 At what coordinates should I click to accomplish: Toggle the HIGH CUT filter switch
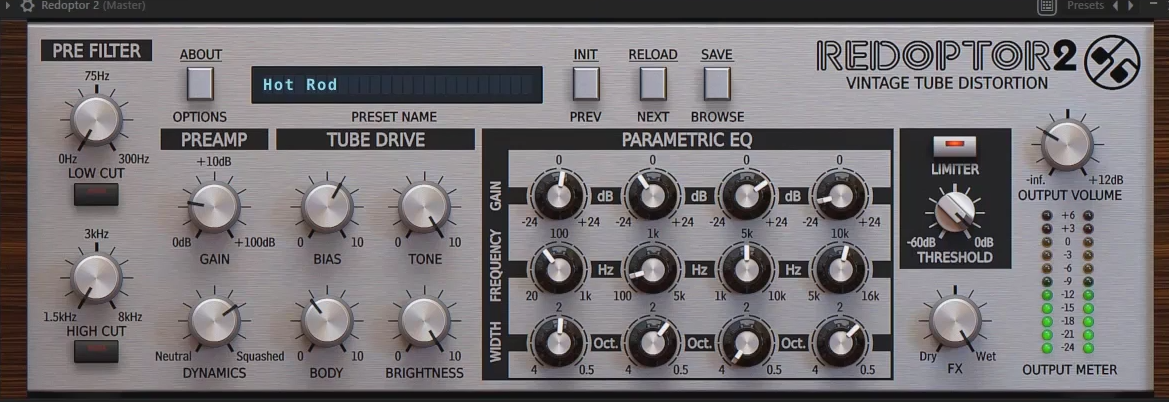click(x=96, y=350)
